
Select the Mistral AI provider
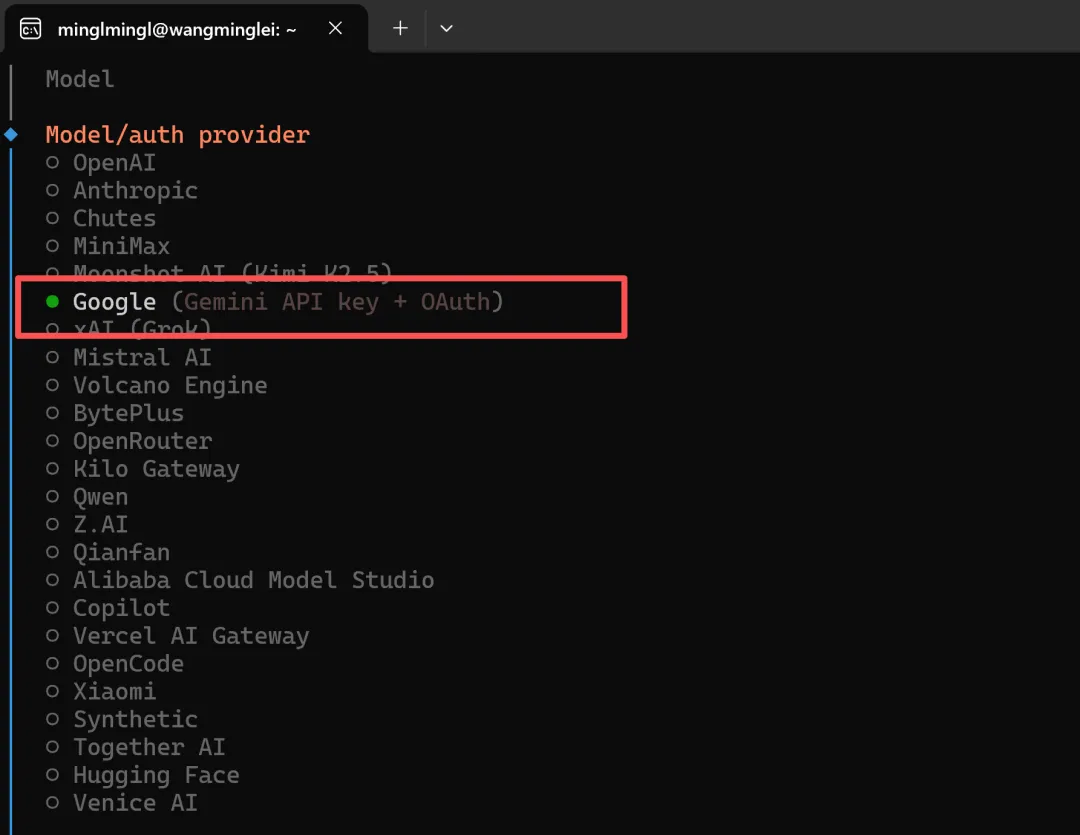coord(53,358)
